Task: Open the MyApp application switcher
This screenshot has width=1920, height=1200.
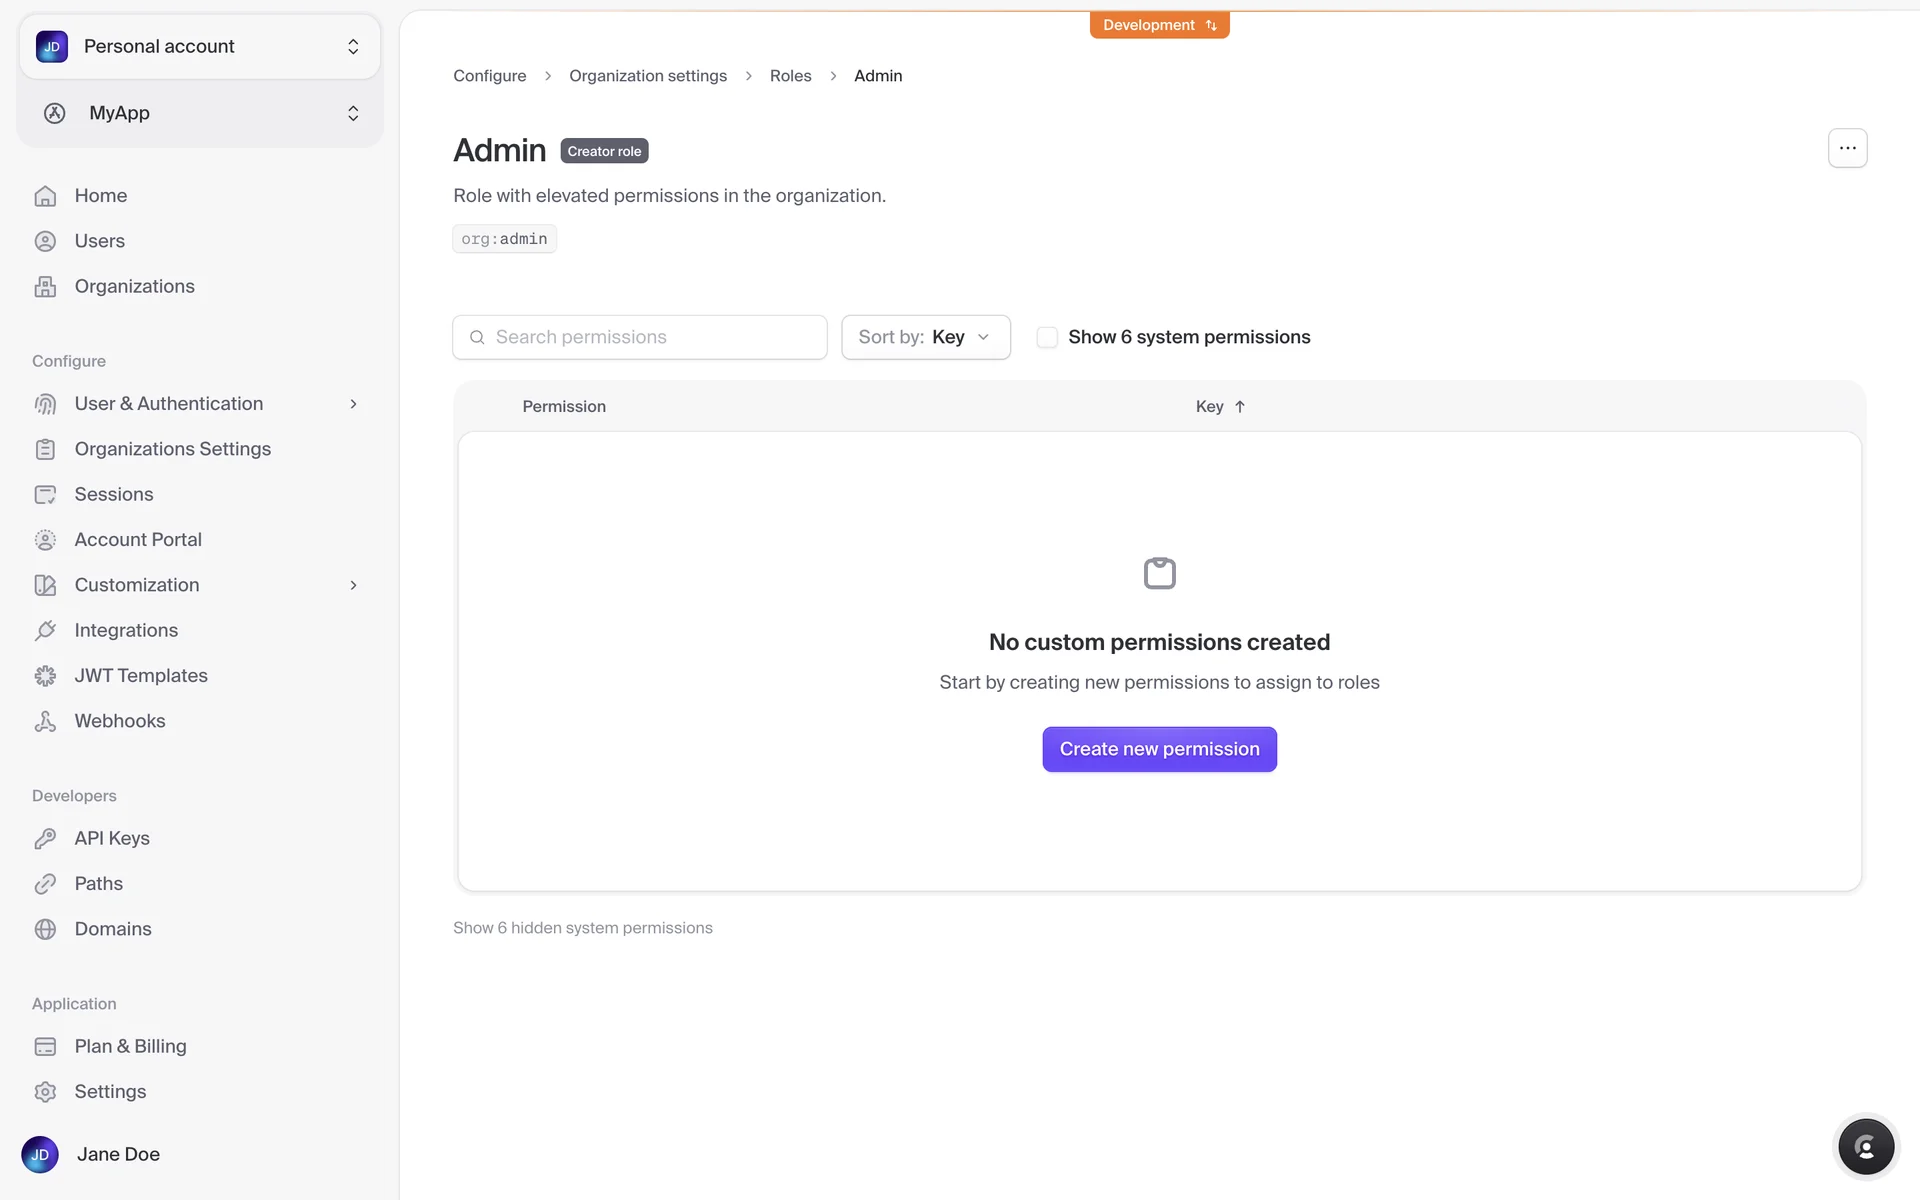Action: click(x=200, y=113)
